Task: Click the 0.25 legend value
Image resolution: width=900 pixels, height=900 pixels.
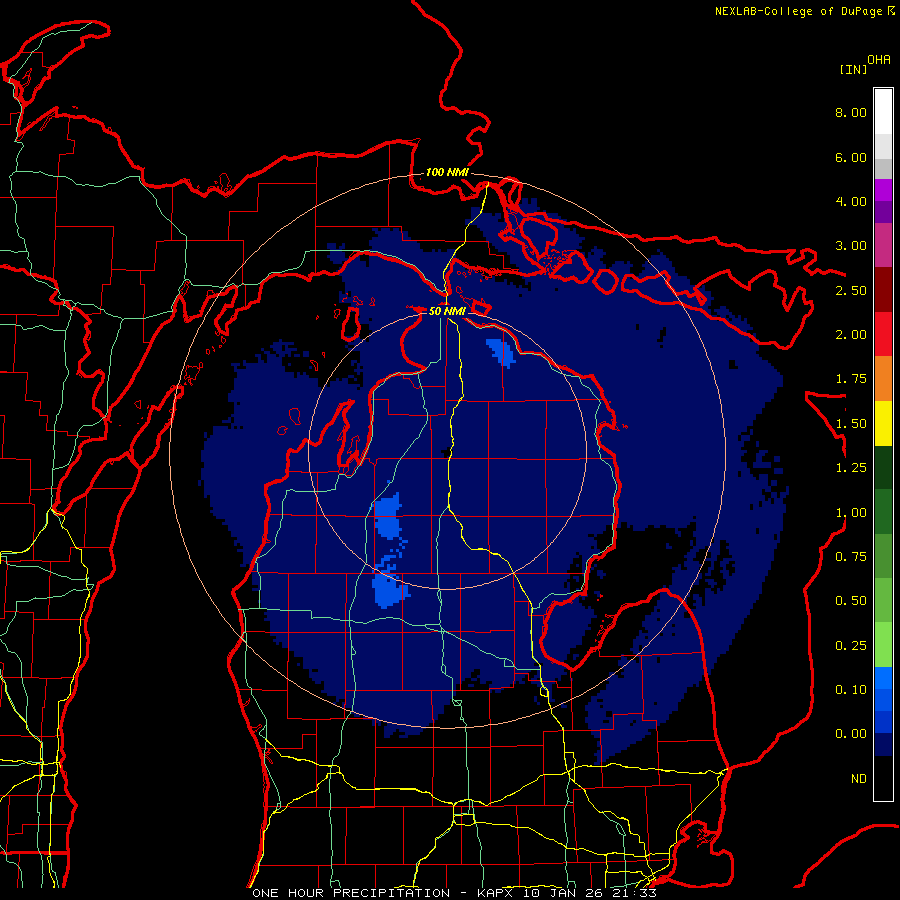Action: [851, 646]
